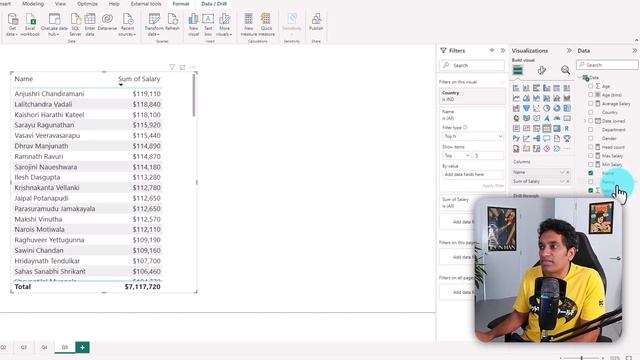Choose the Funnel chart visual
The height and width of the screenshot is (360, 640).
point(527,108)
